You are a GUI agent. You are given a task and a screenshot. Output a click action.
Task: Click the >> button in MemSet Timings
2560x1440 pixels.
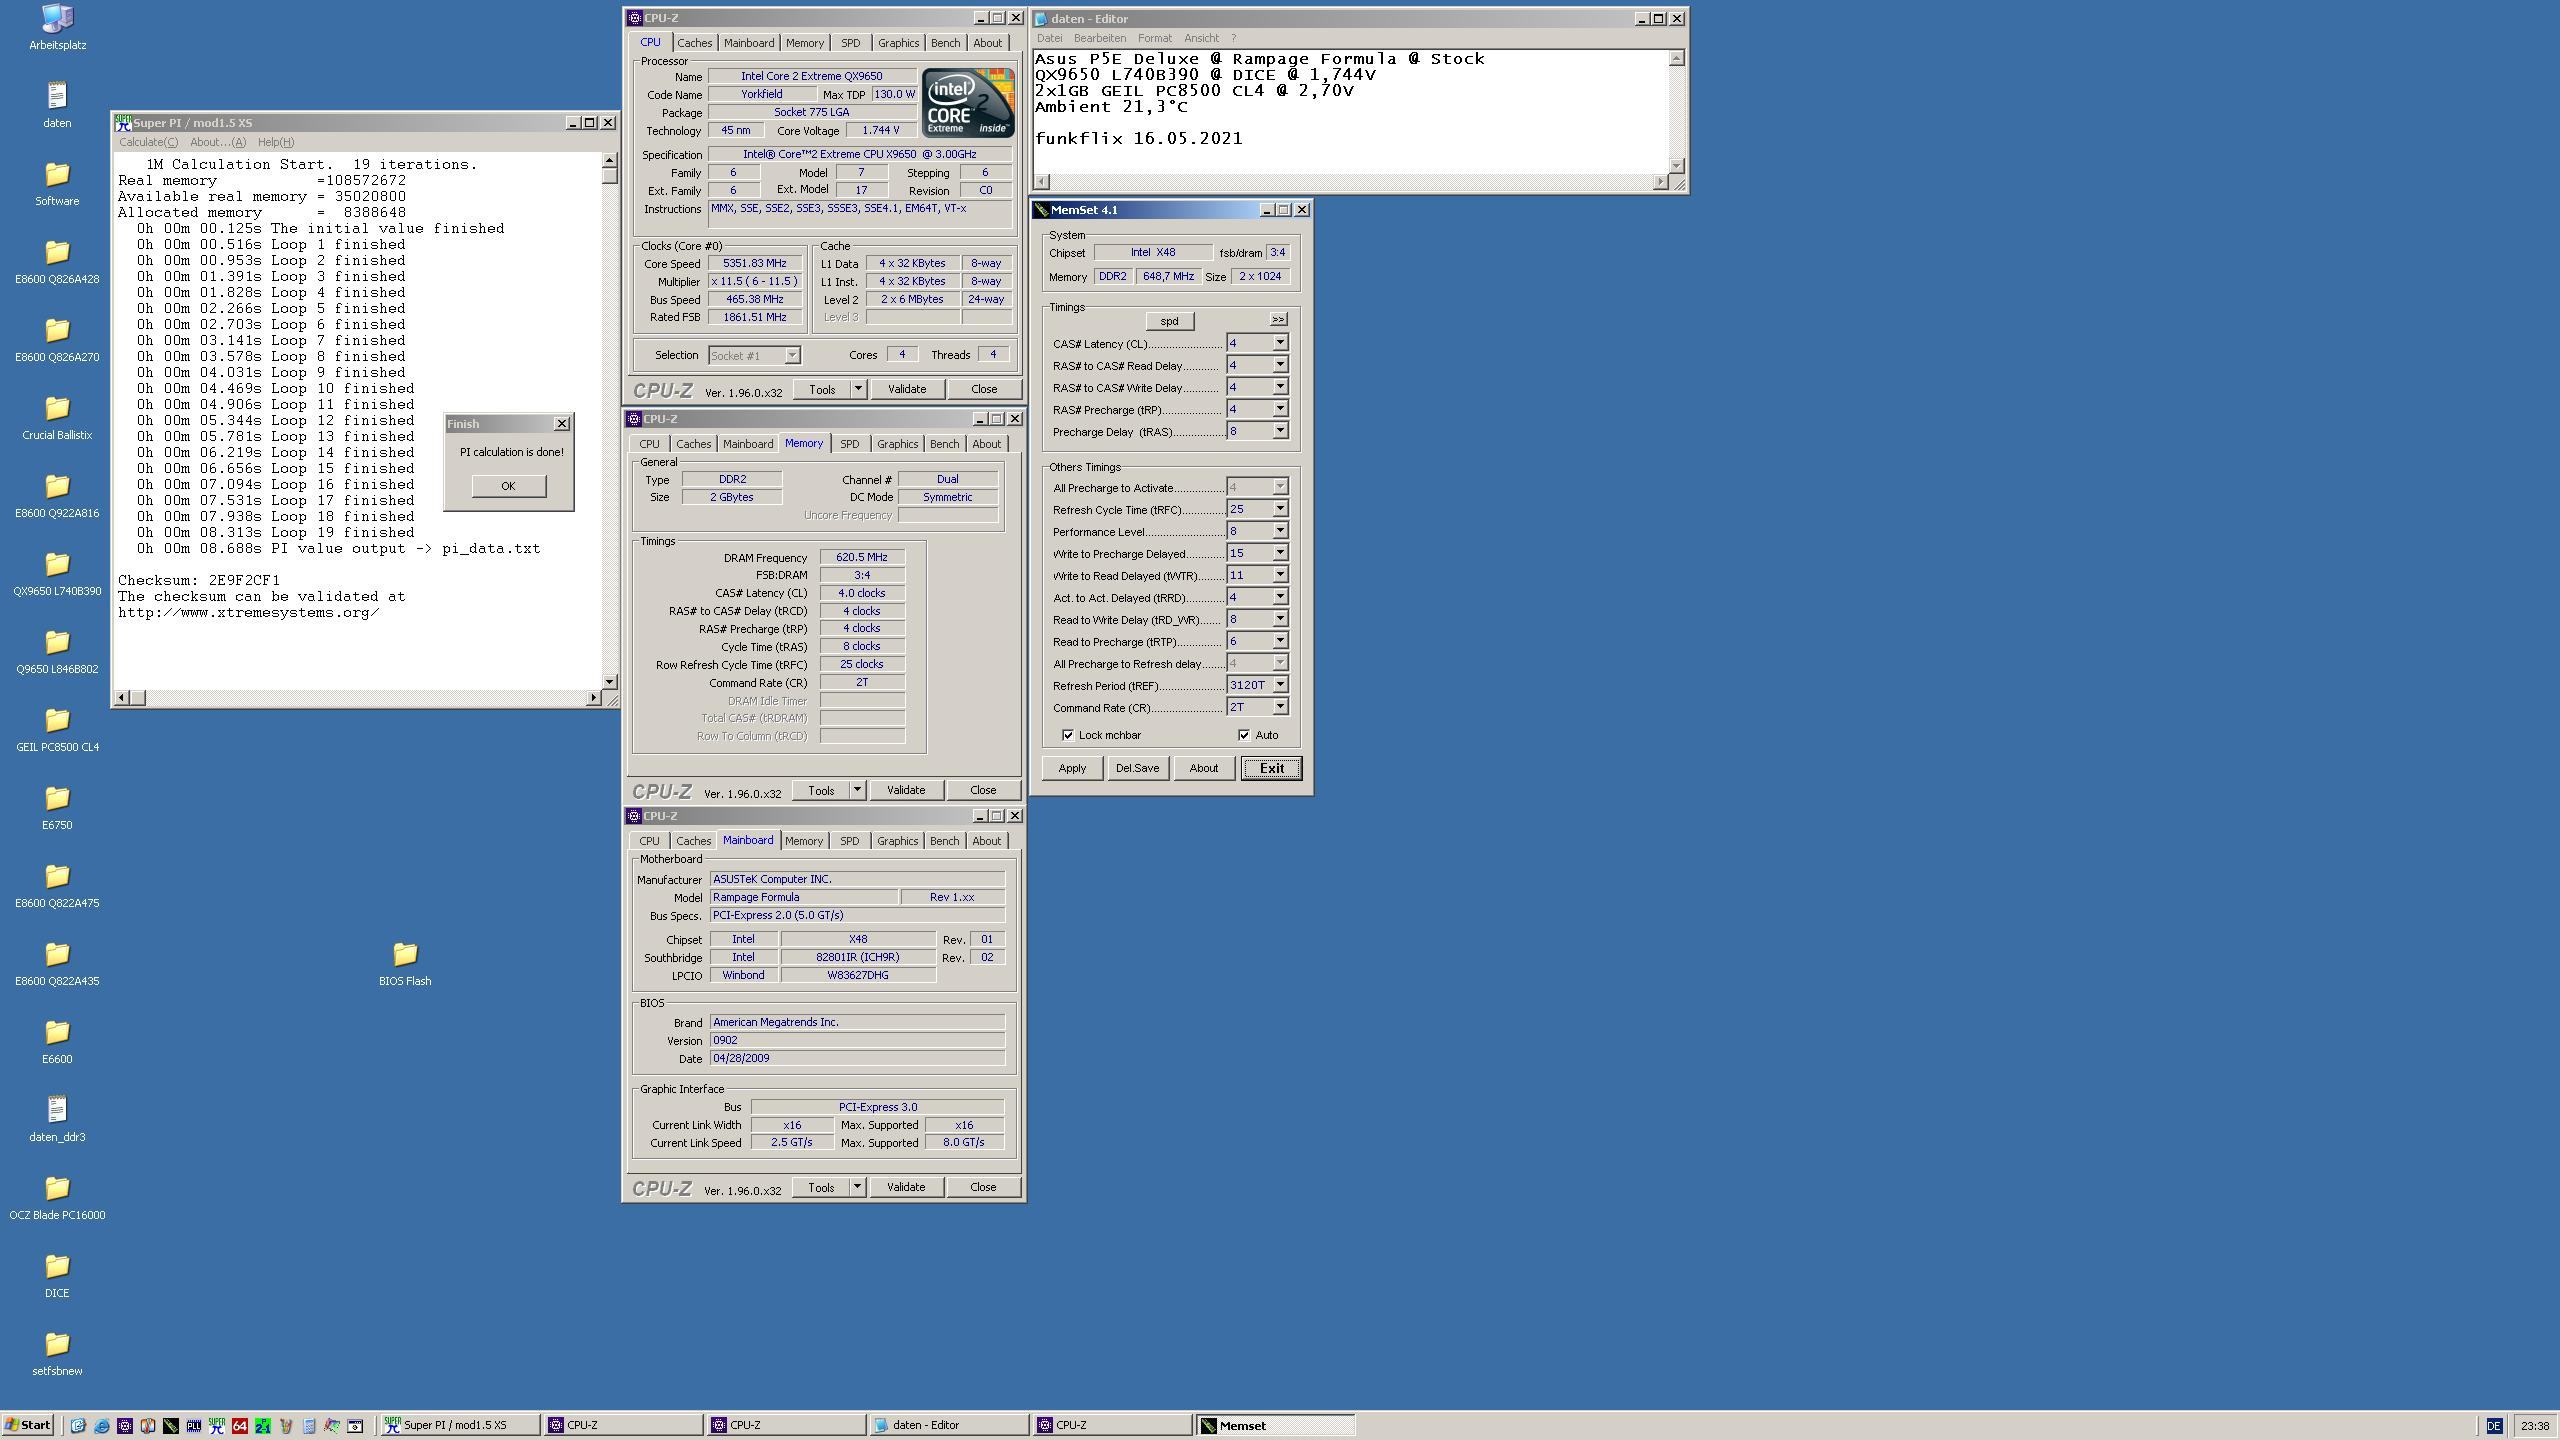[1278, 319]
